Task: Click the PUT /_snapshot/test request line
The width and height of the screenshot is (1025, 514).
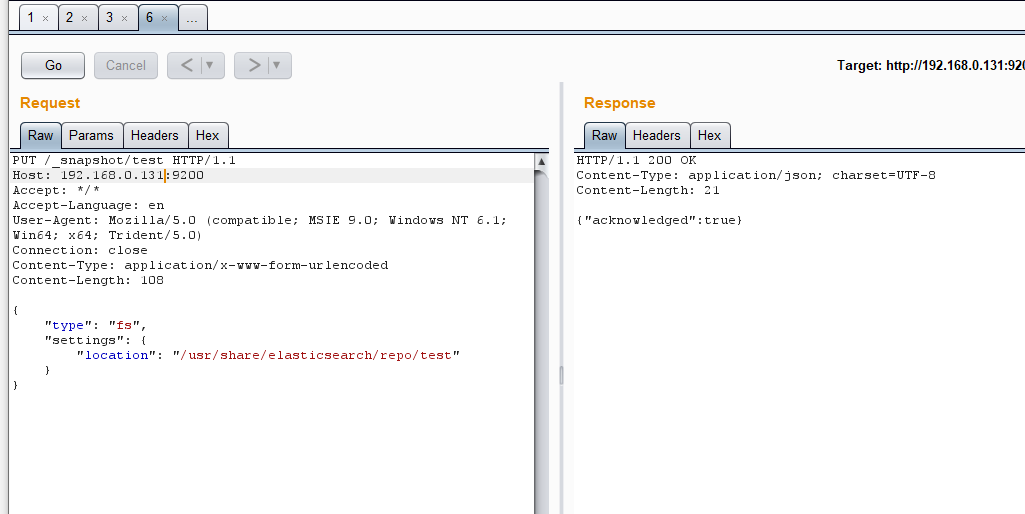Action: click(x=124, y=160)
